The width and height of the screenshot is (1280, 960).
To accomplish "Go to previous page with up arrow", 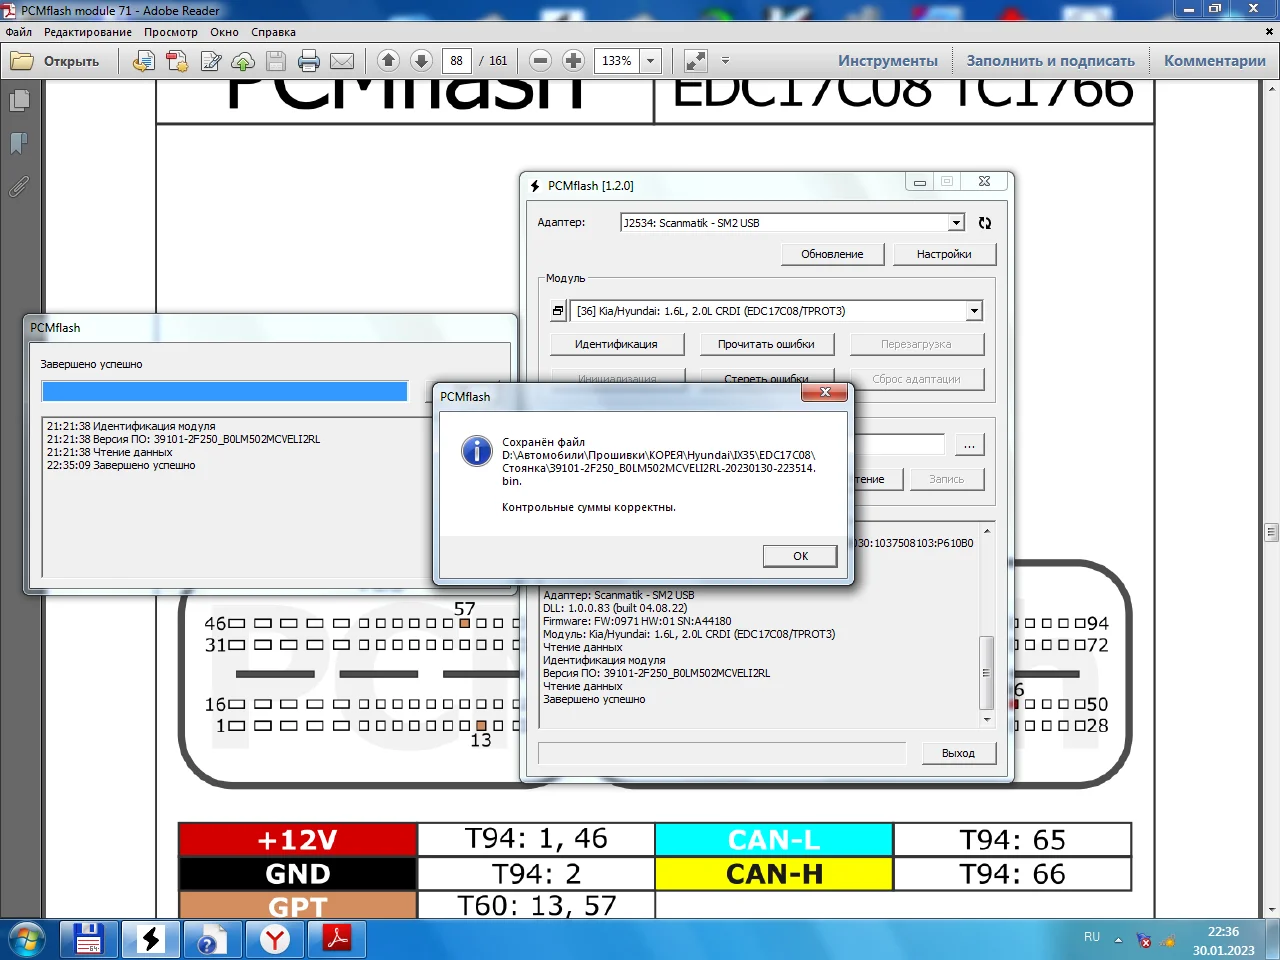I will click(389, 61).
